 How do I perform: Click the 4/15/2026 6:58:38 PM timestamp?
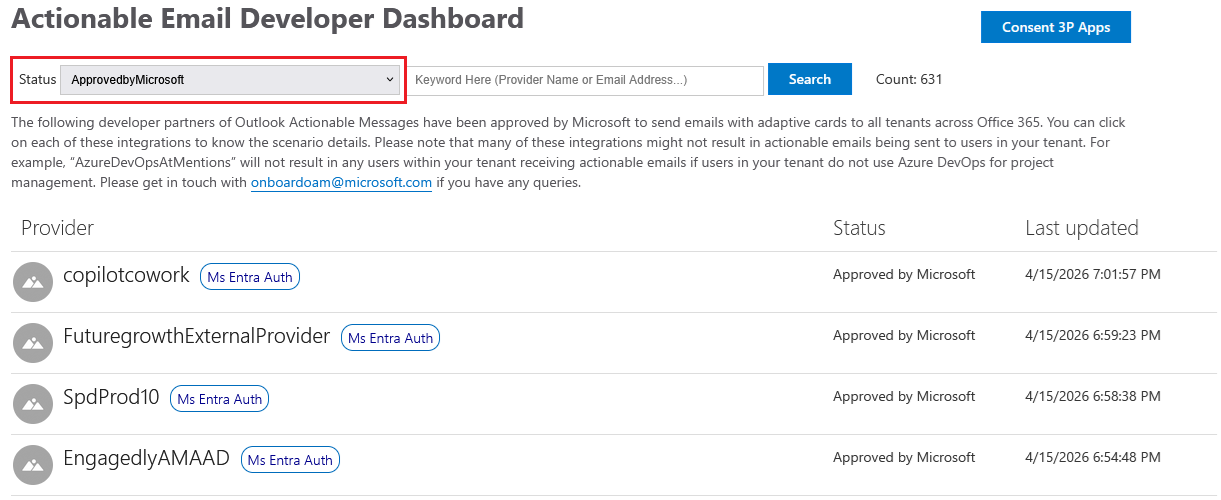(x=1093, y=396)
